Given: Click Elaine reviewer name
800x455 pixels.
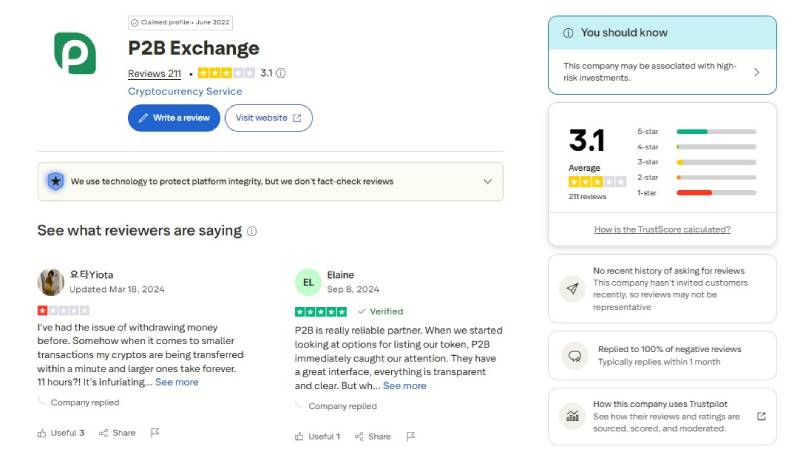Looking at the screenshot, I should [340, 275].
